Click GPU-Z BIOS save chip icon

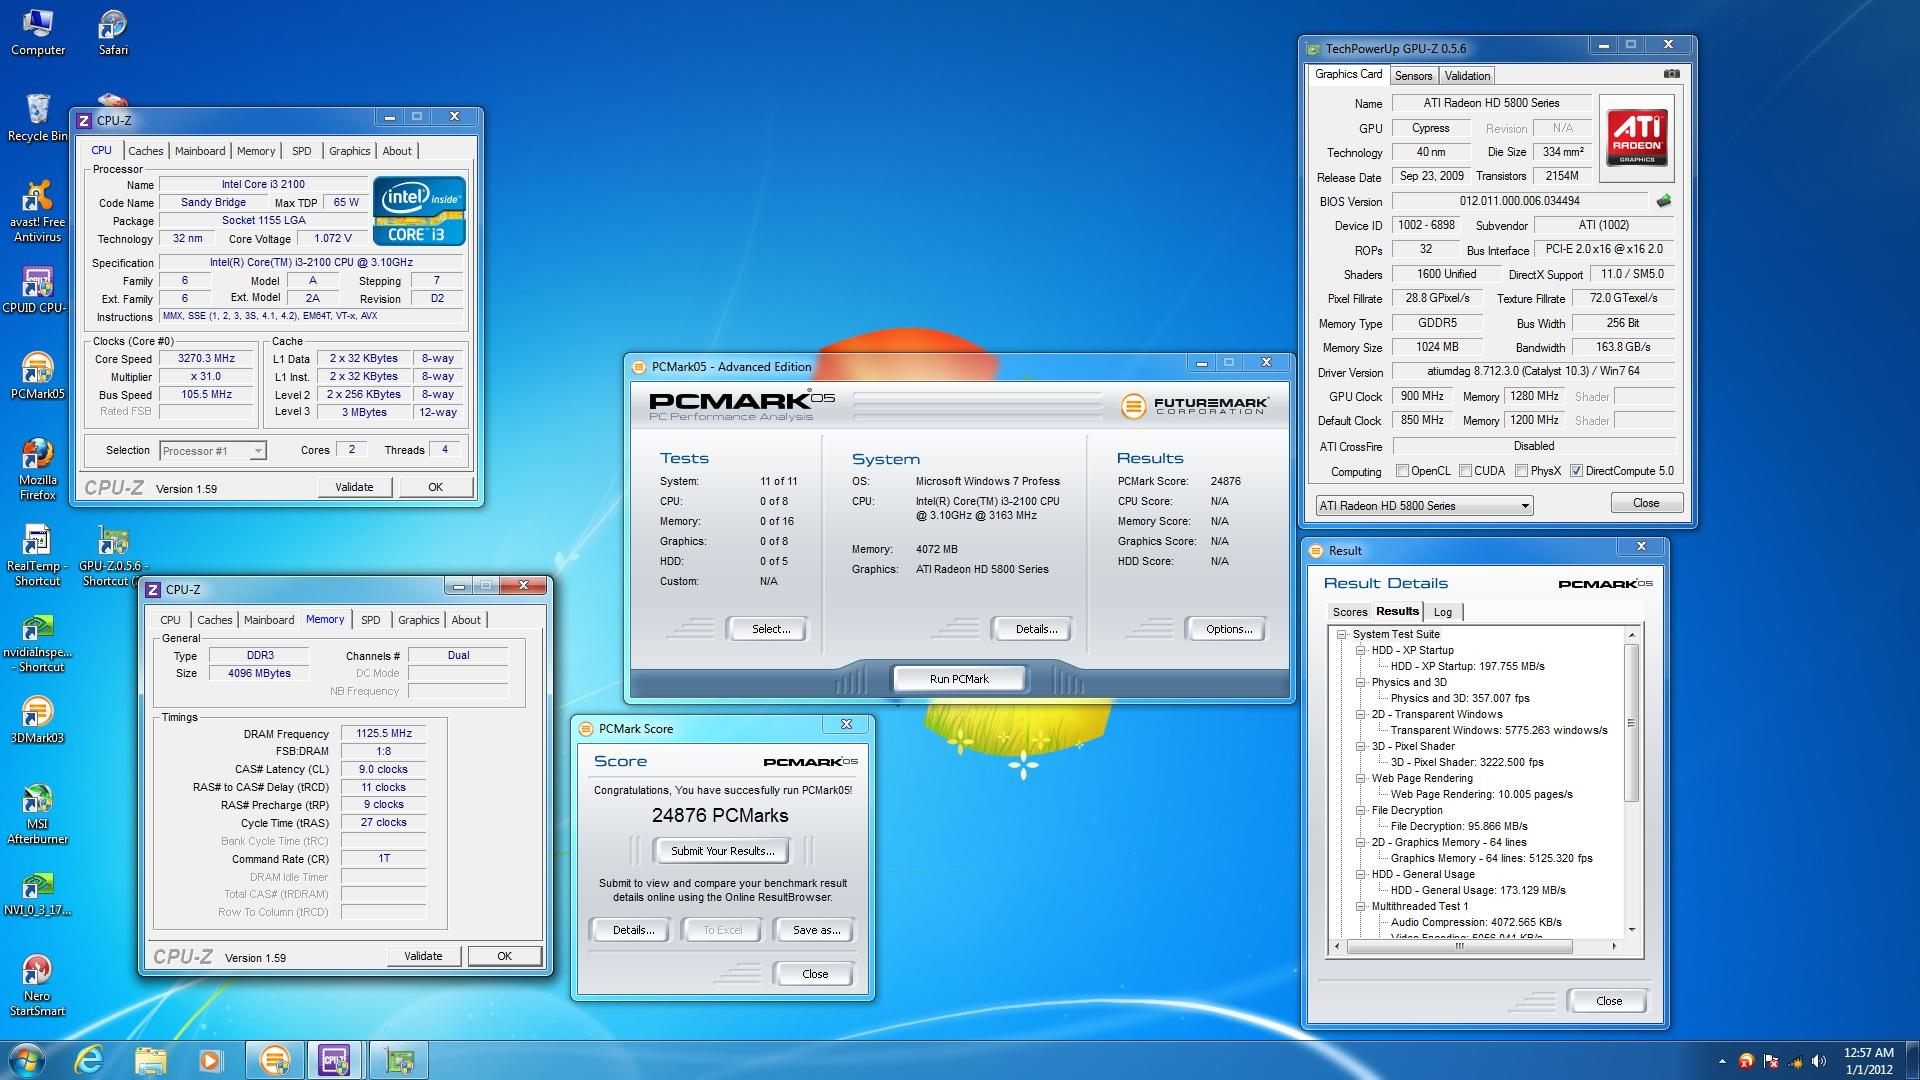(x=1664, y=201)
